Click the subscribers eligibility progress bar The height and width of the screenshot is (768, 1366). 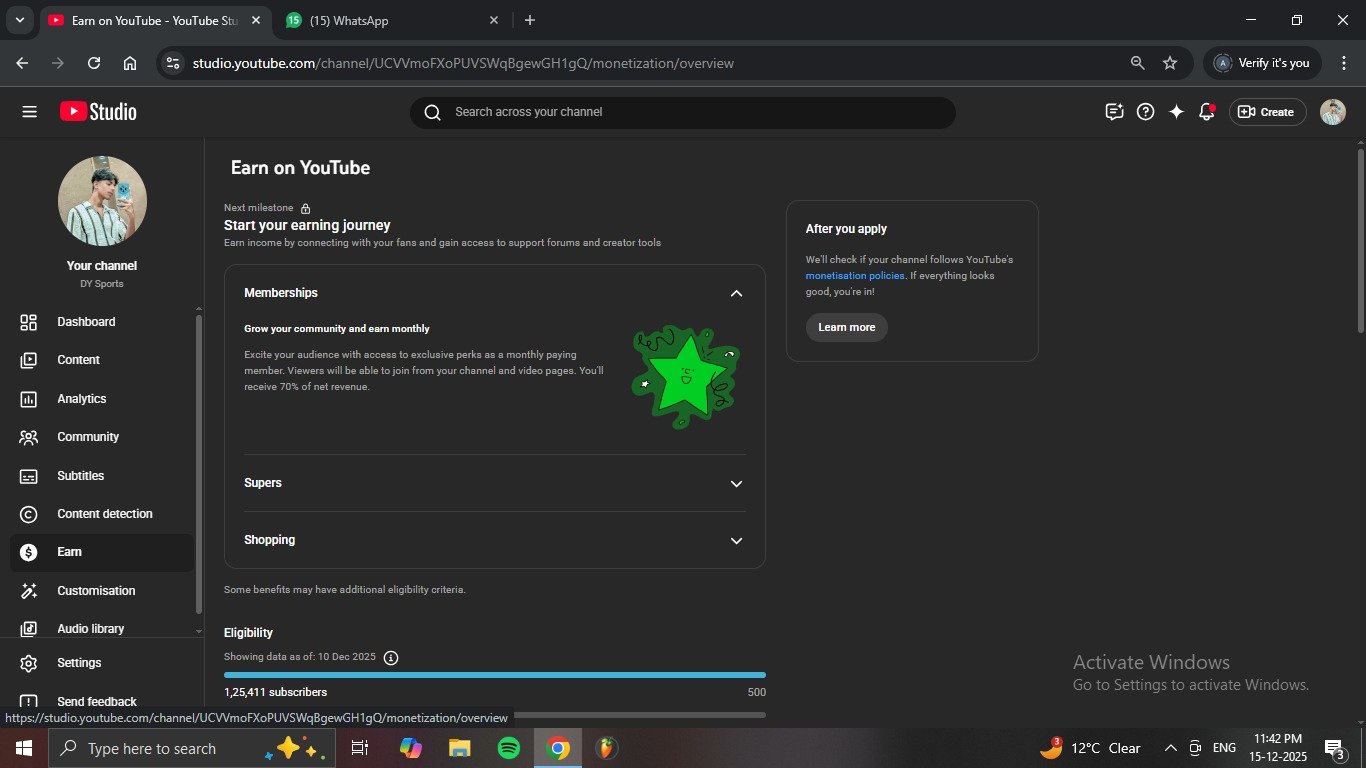pos(494,675)
